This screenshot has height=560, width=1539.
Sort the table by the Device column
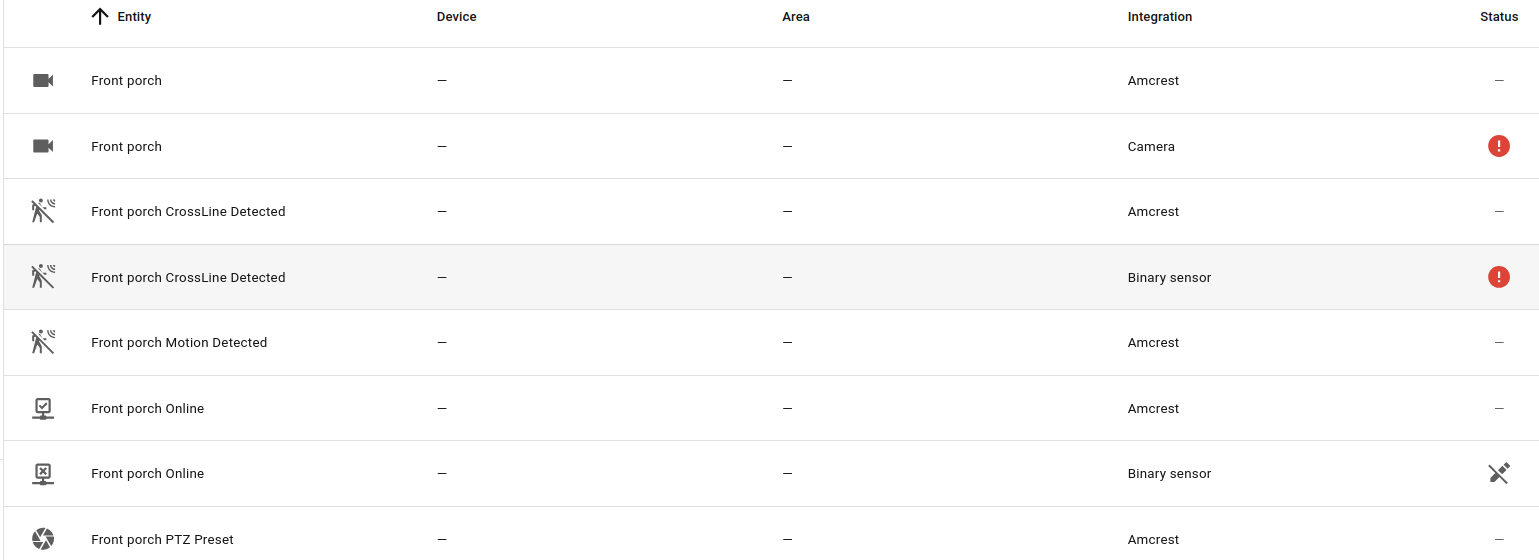456,17
